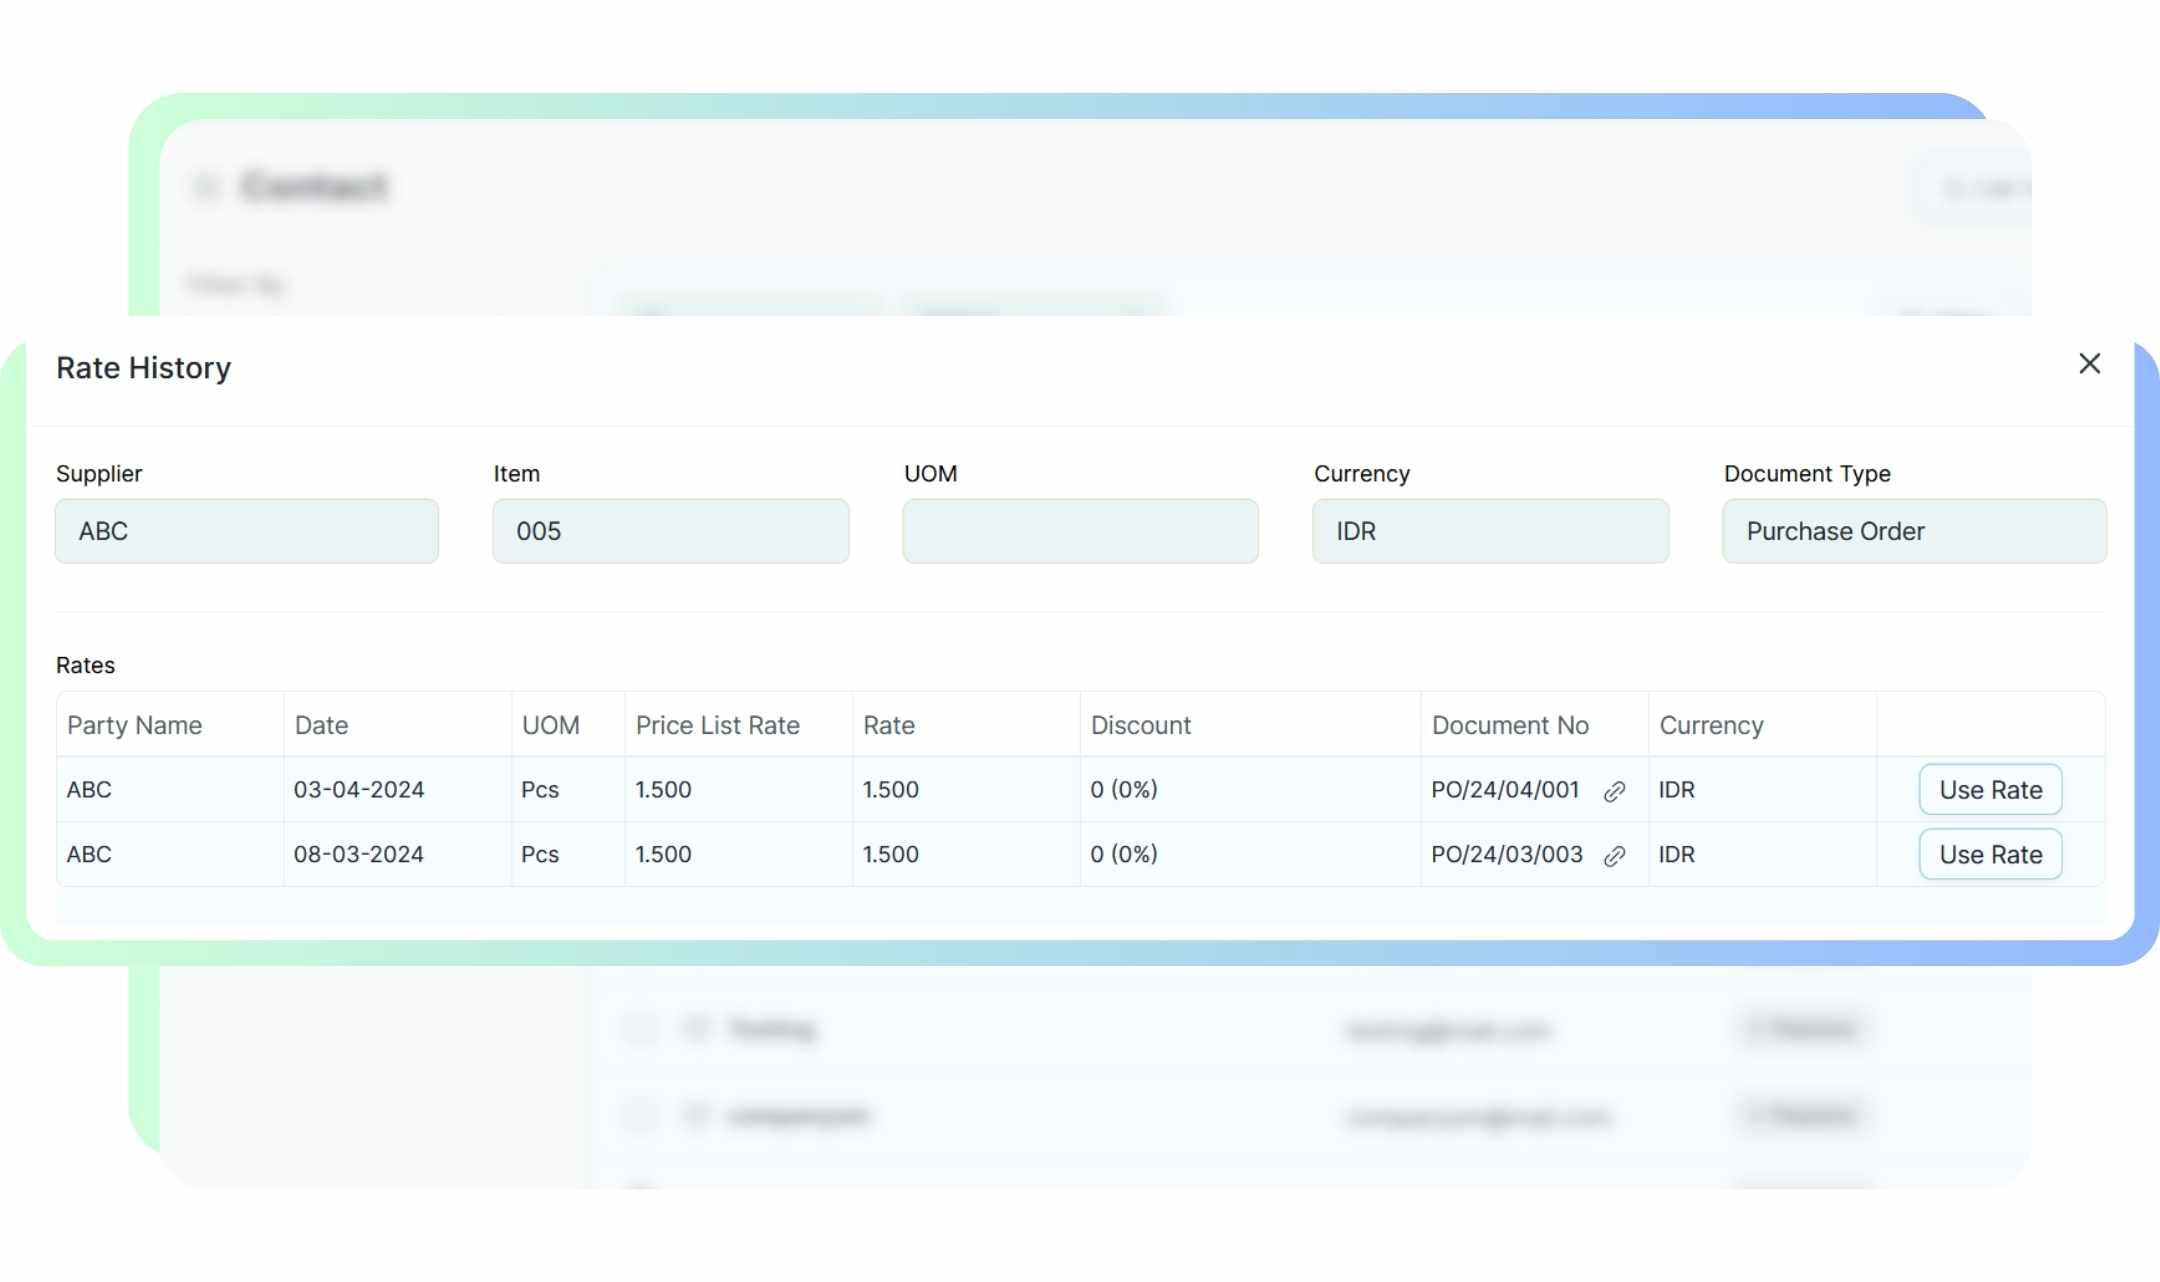Click the Currency field showing IDR

1490,531
